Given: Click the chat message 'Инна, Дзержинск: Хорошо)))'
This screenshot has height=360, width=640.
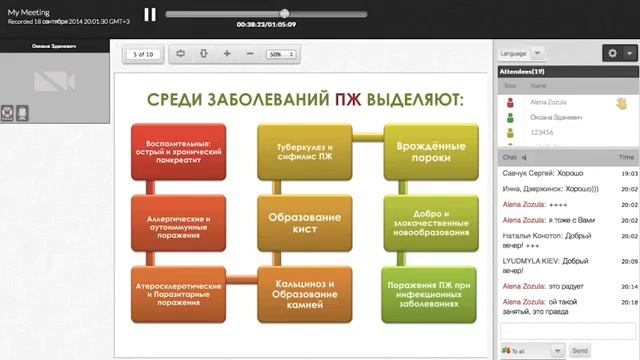Looking at the screenshot, I should click(550, 189).
